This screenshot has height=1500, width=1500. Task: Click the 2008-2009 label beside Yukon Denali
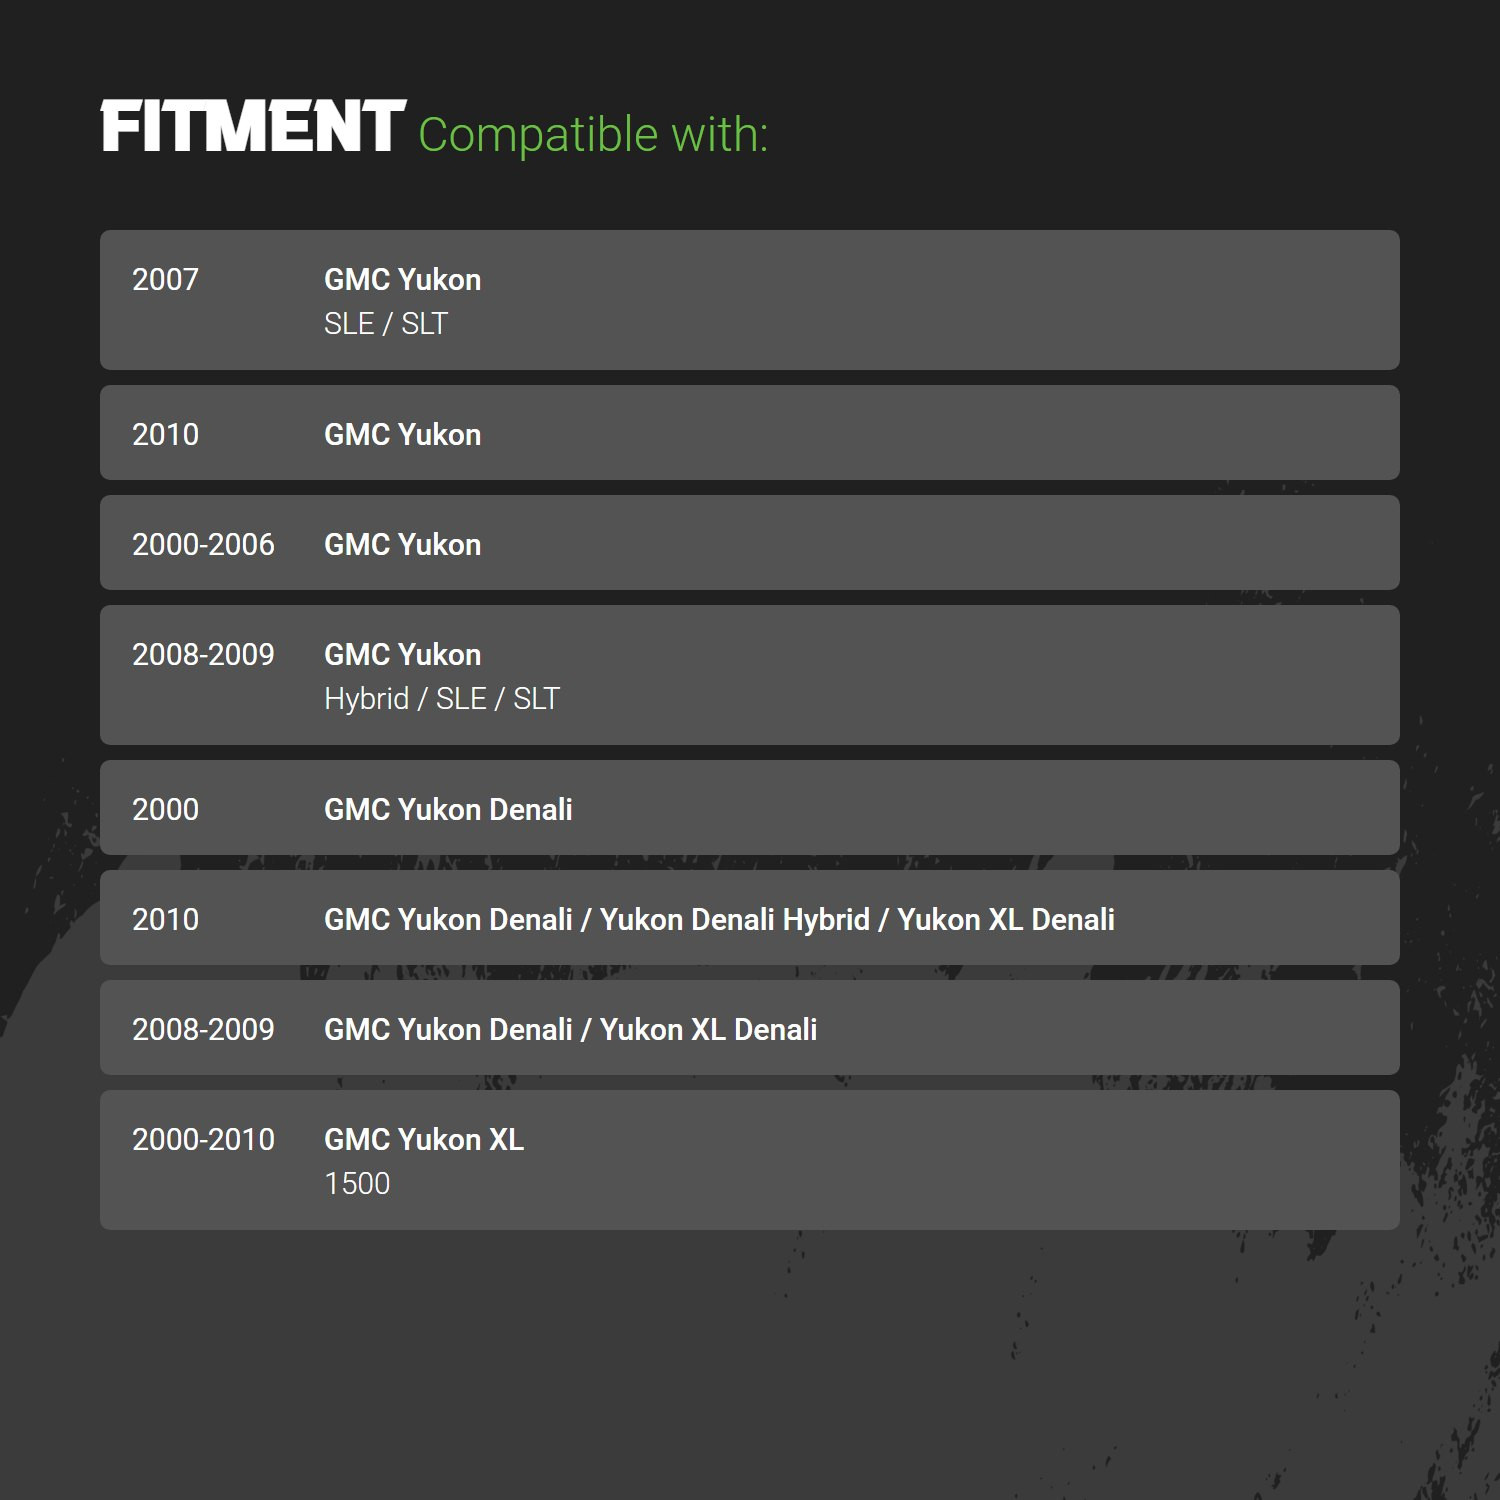tap(203, 1030)
